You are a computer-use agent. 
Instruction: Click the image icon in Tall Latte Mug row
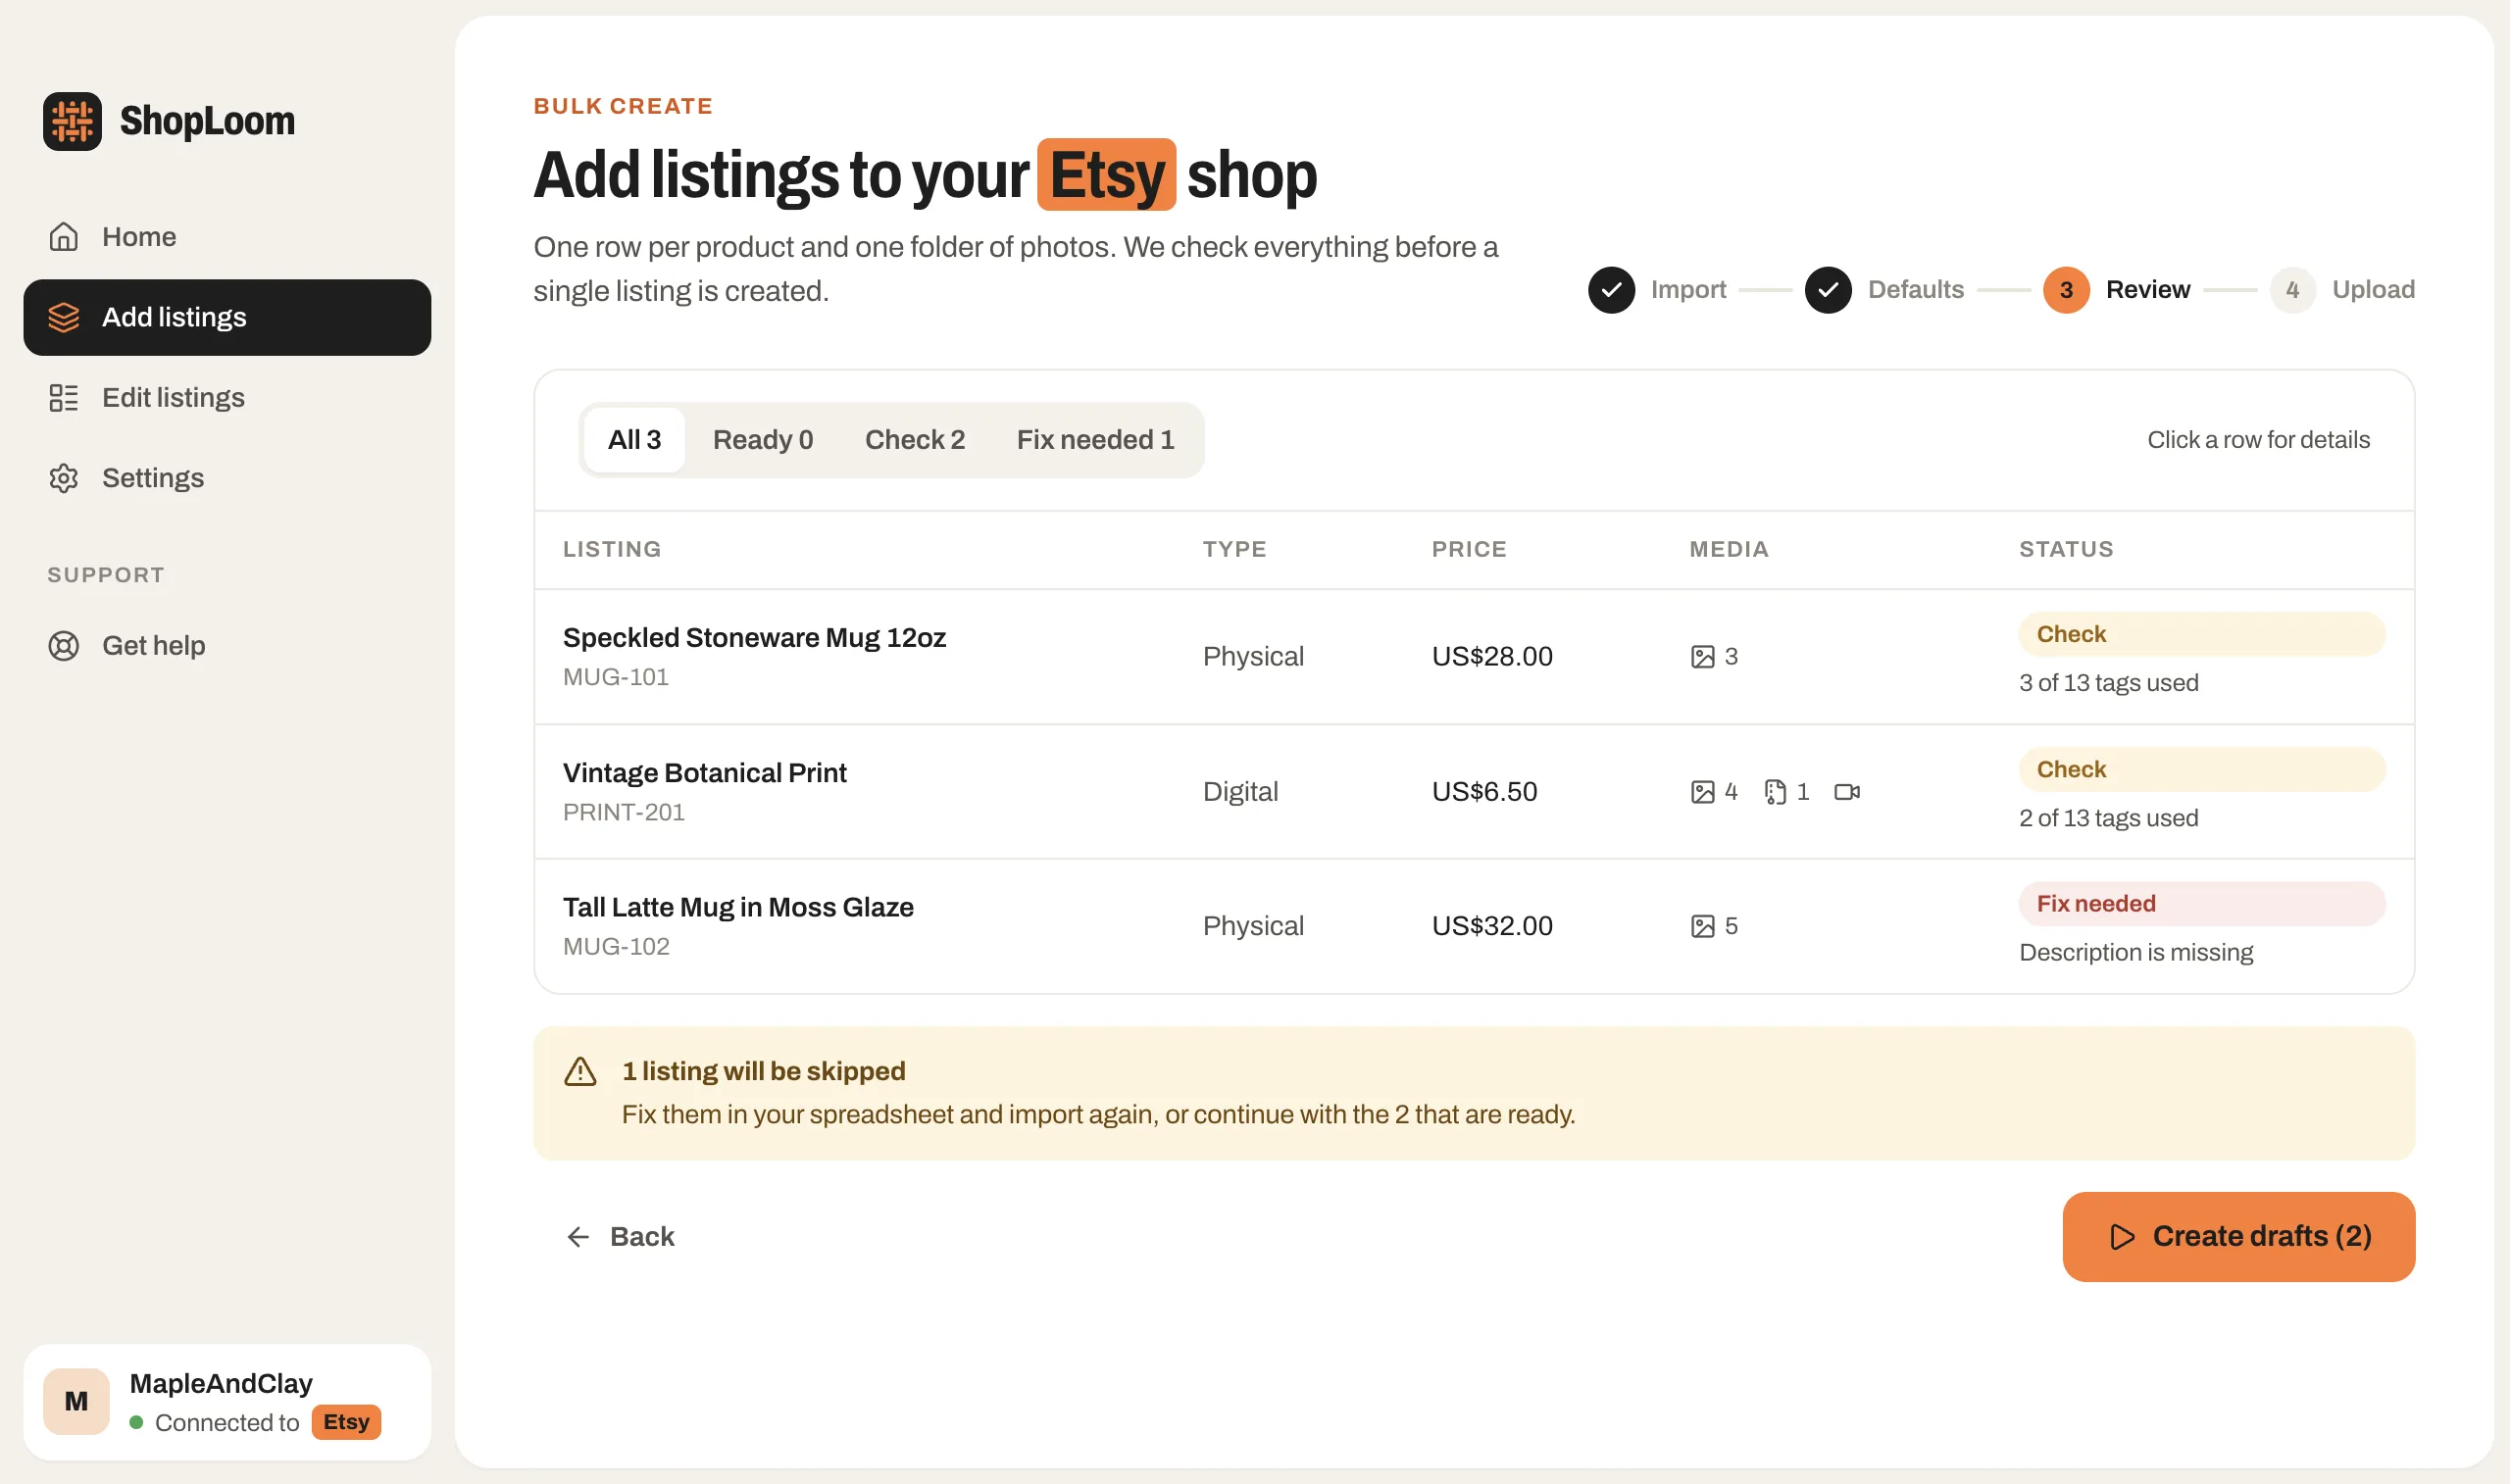tap(1702, 926)
